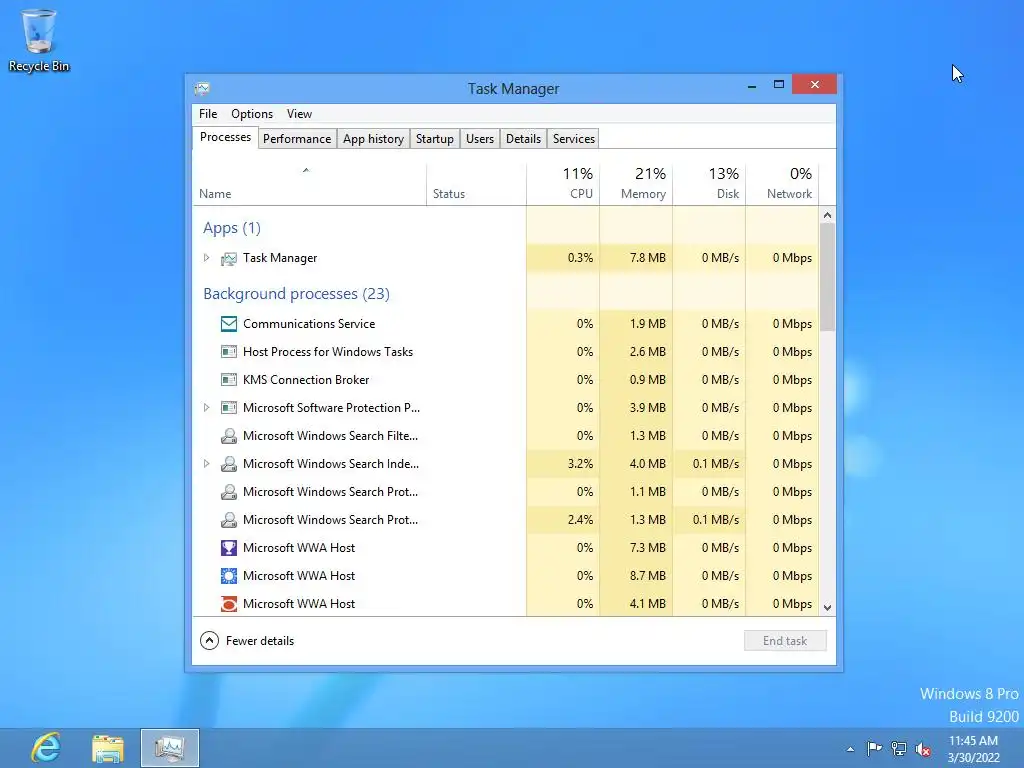This screenshot has width=1024, height=768.
Task: Sort by the Disk column header
Action: pyautogui.click(x=709, y=185)
